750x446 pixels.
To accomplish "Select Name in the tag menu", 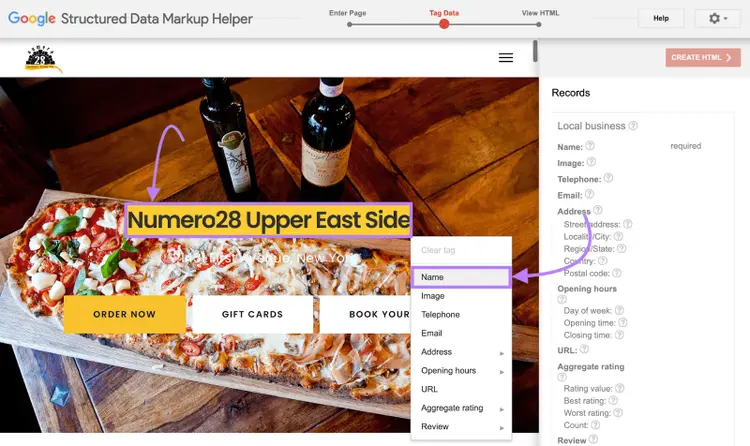I will pyautogui.click(x=461, y=277).
